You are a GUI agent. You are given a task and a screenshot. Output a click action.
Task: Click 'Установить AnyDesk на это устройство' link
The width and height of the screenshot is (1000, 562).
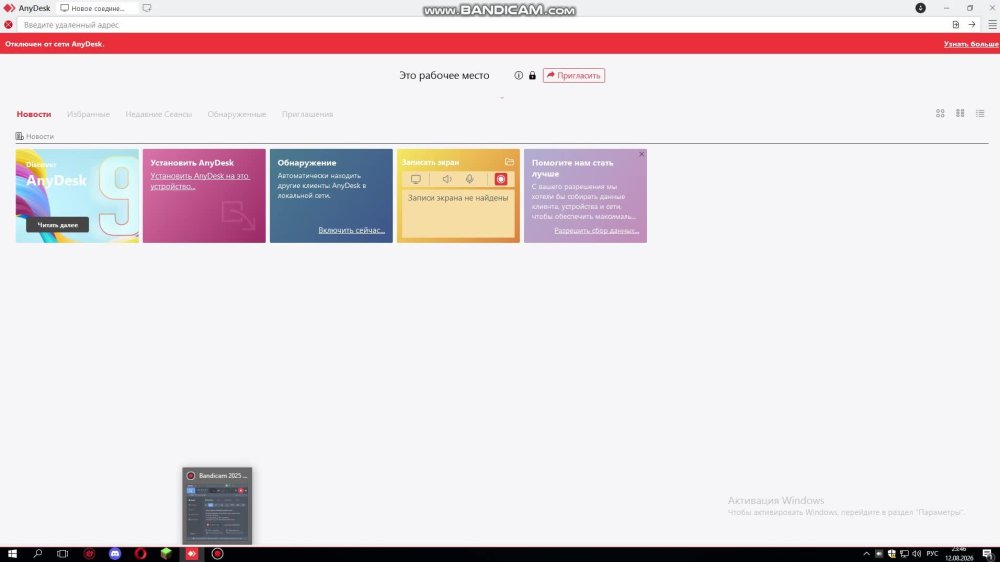pyautogui.click(x=200, y=181)
